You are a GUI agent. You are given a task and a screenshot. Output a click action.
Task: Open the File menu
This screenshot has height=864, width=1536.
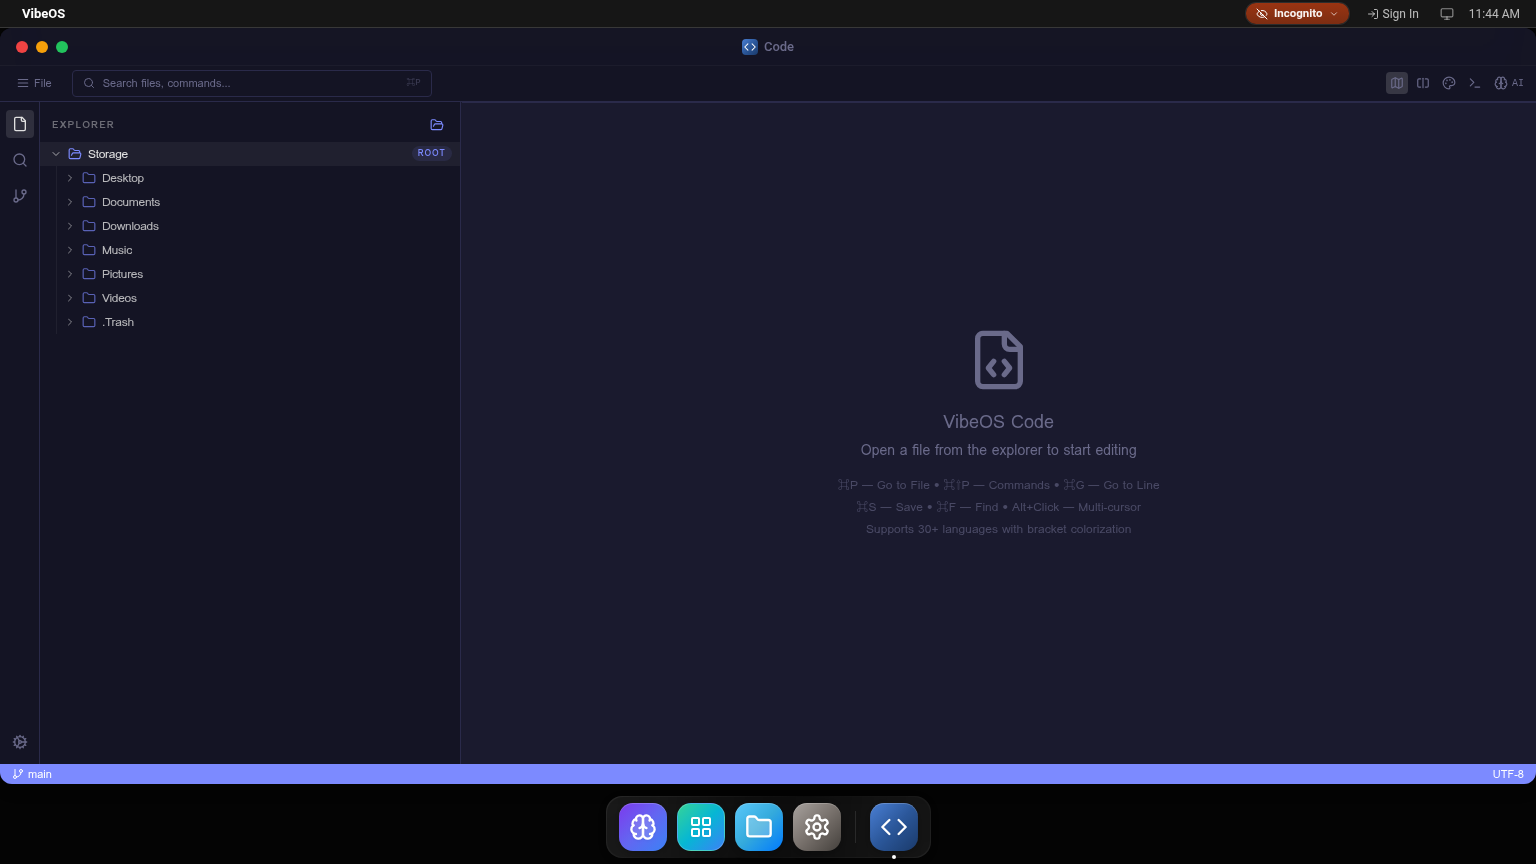(x=34, y=83)
